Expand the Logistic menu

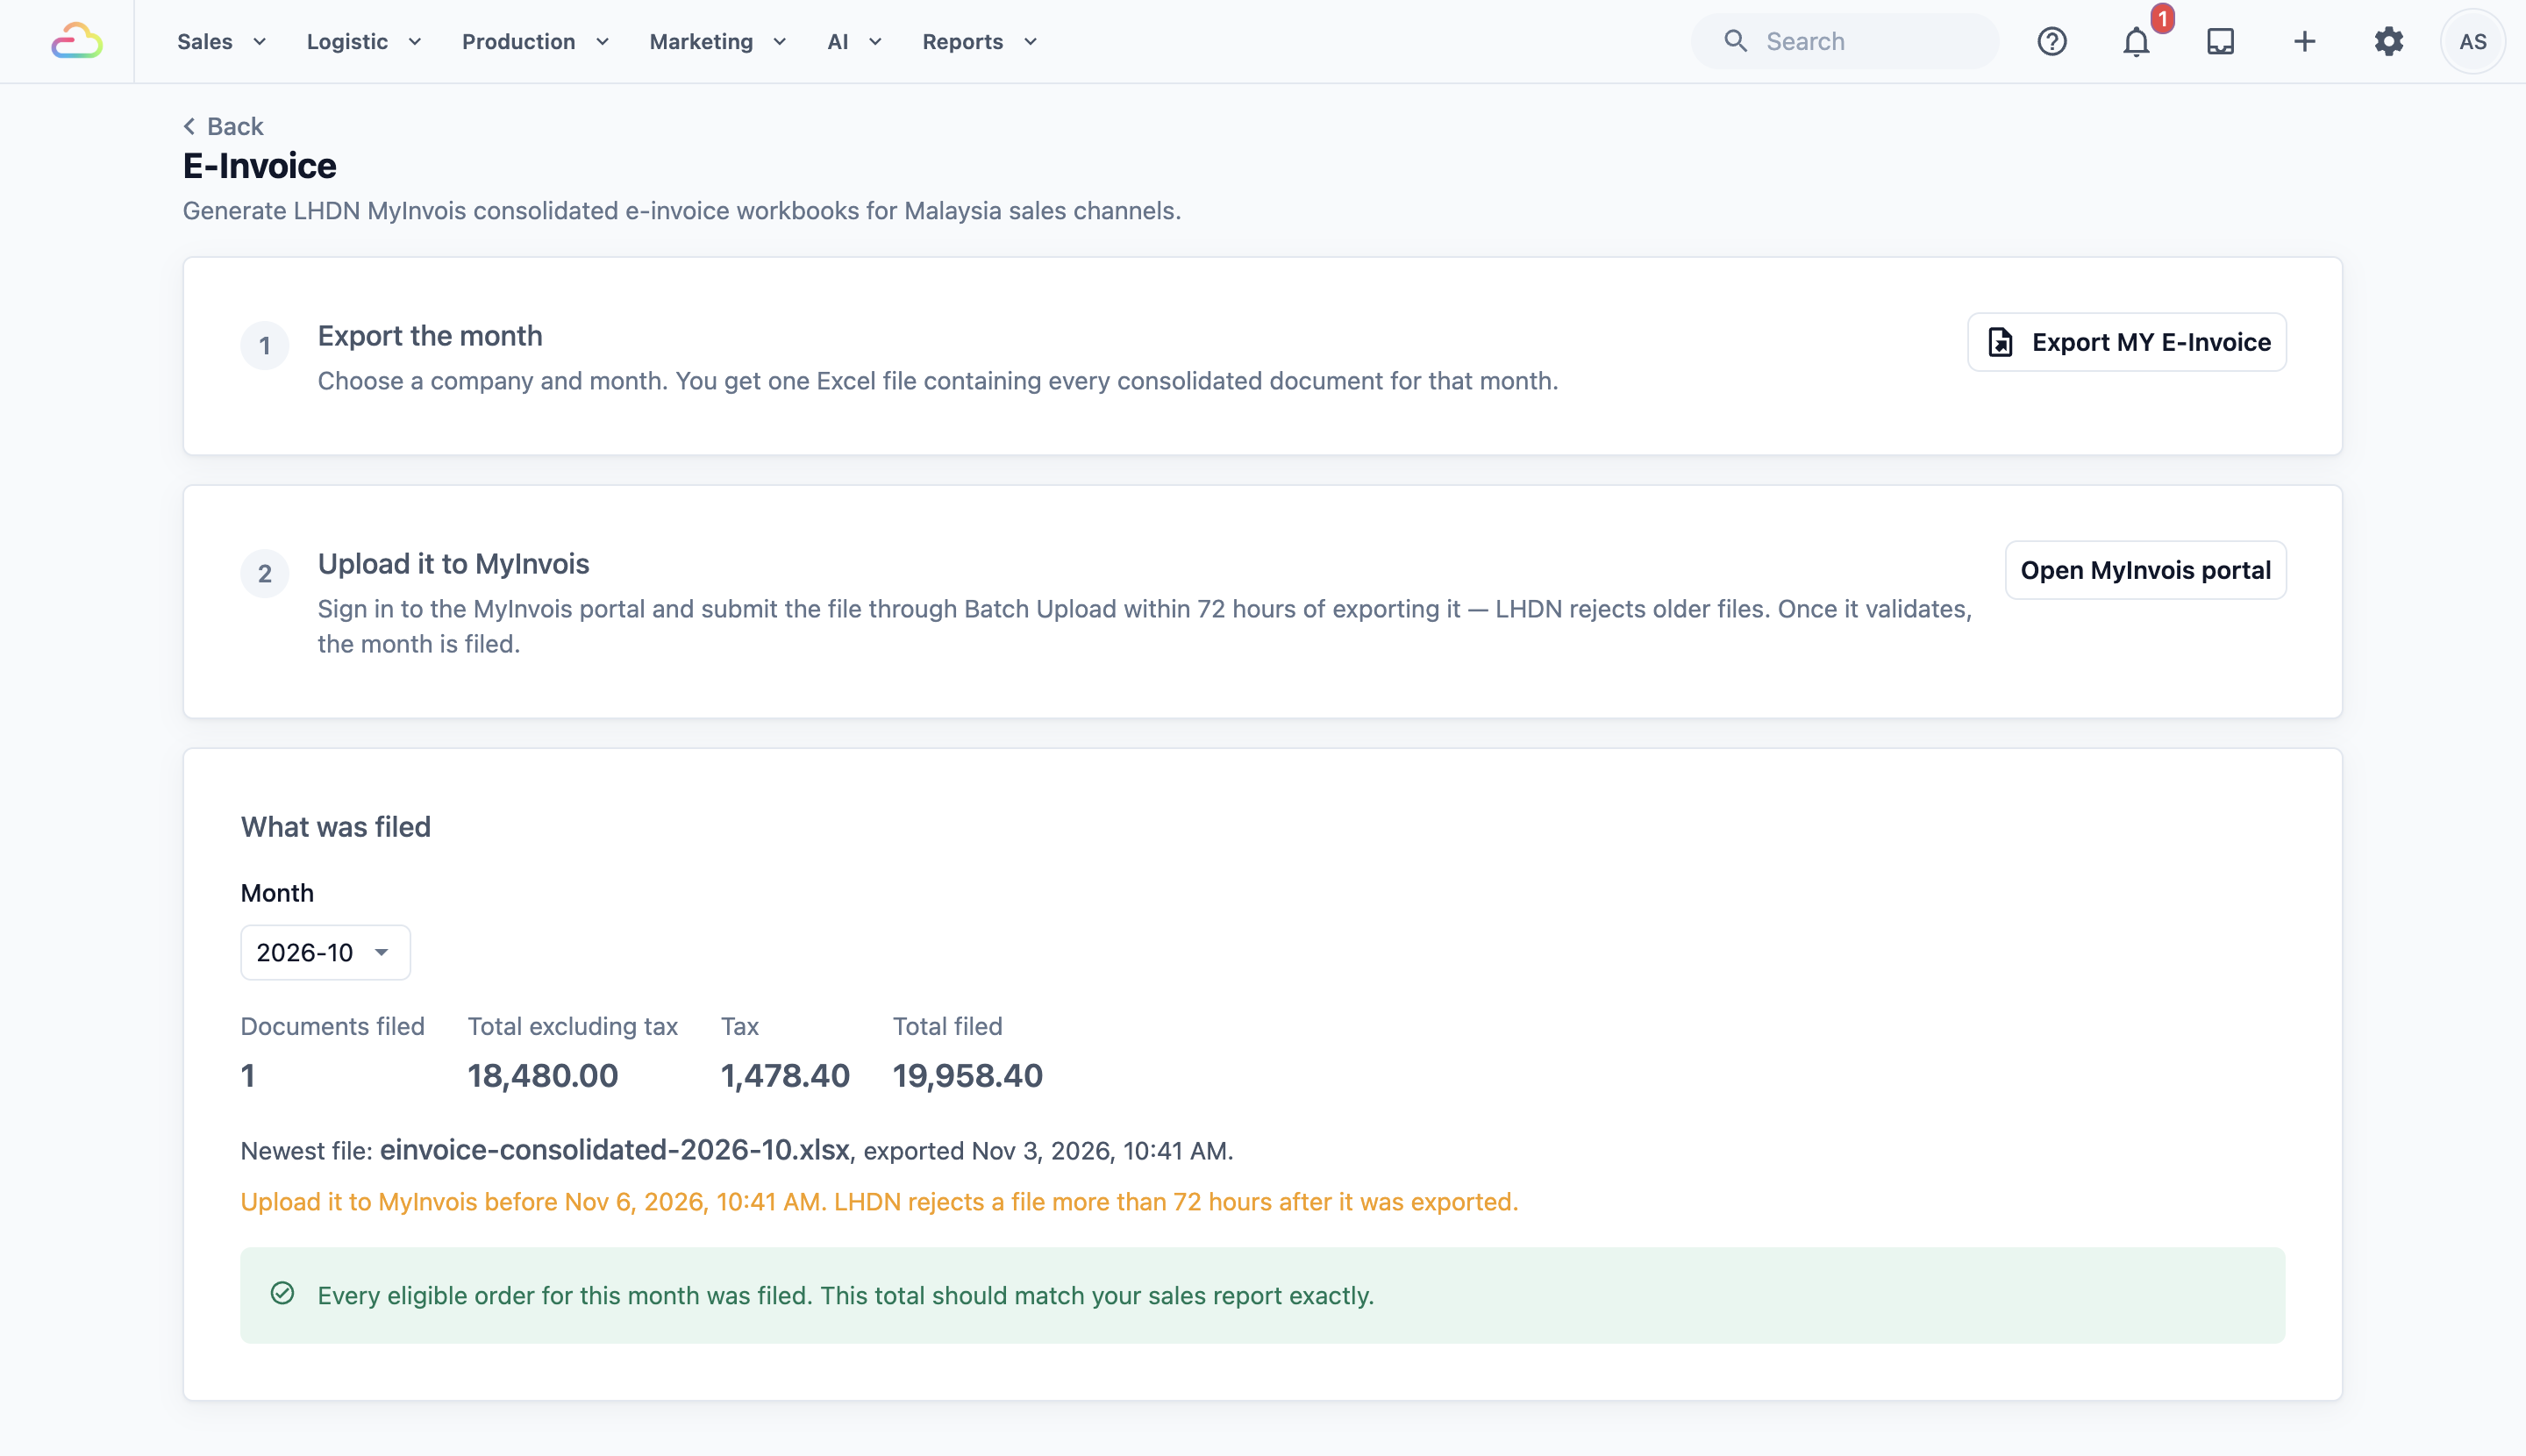(x=364, y=41)
